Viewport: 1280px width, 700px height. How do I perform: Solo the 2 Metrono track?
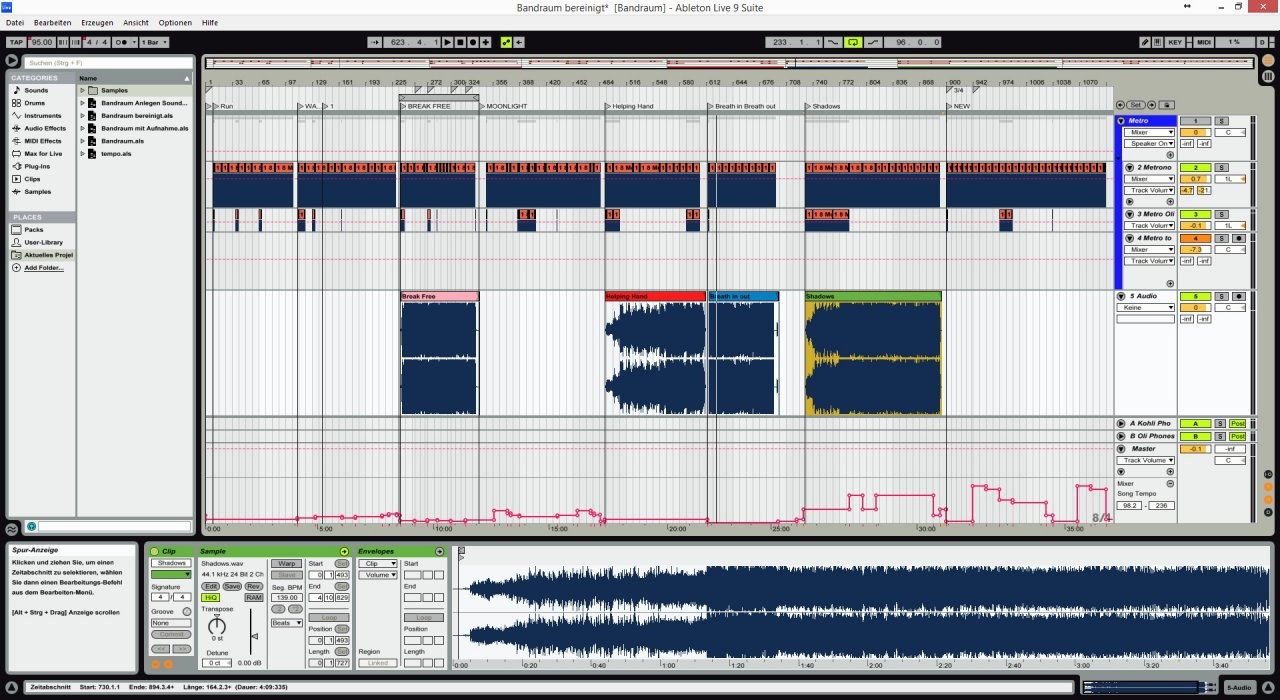pos(1221,168)
